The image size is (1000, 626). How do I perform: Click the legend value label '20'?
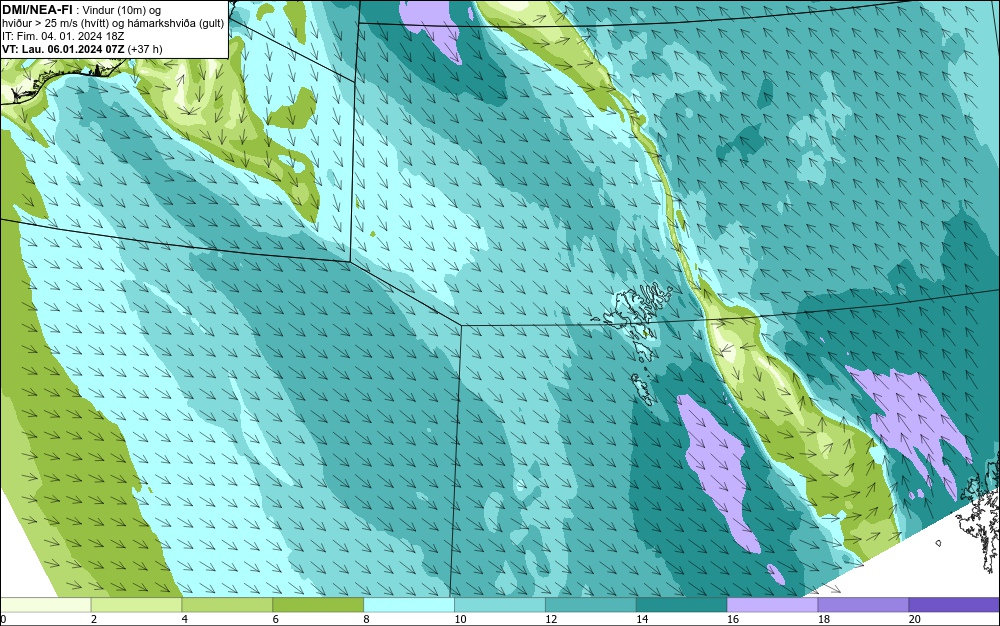tap(915, 619)
